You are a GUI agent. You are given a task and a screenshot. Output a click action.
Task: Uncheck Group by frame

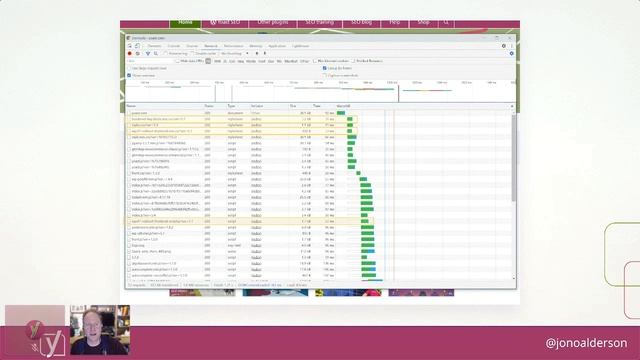[325, 68]
